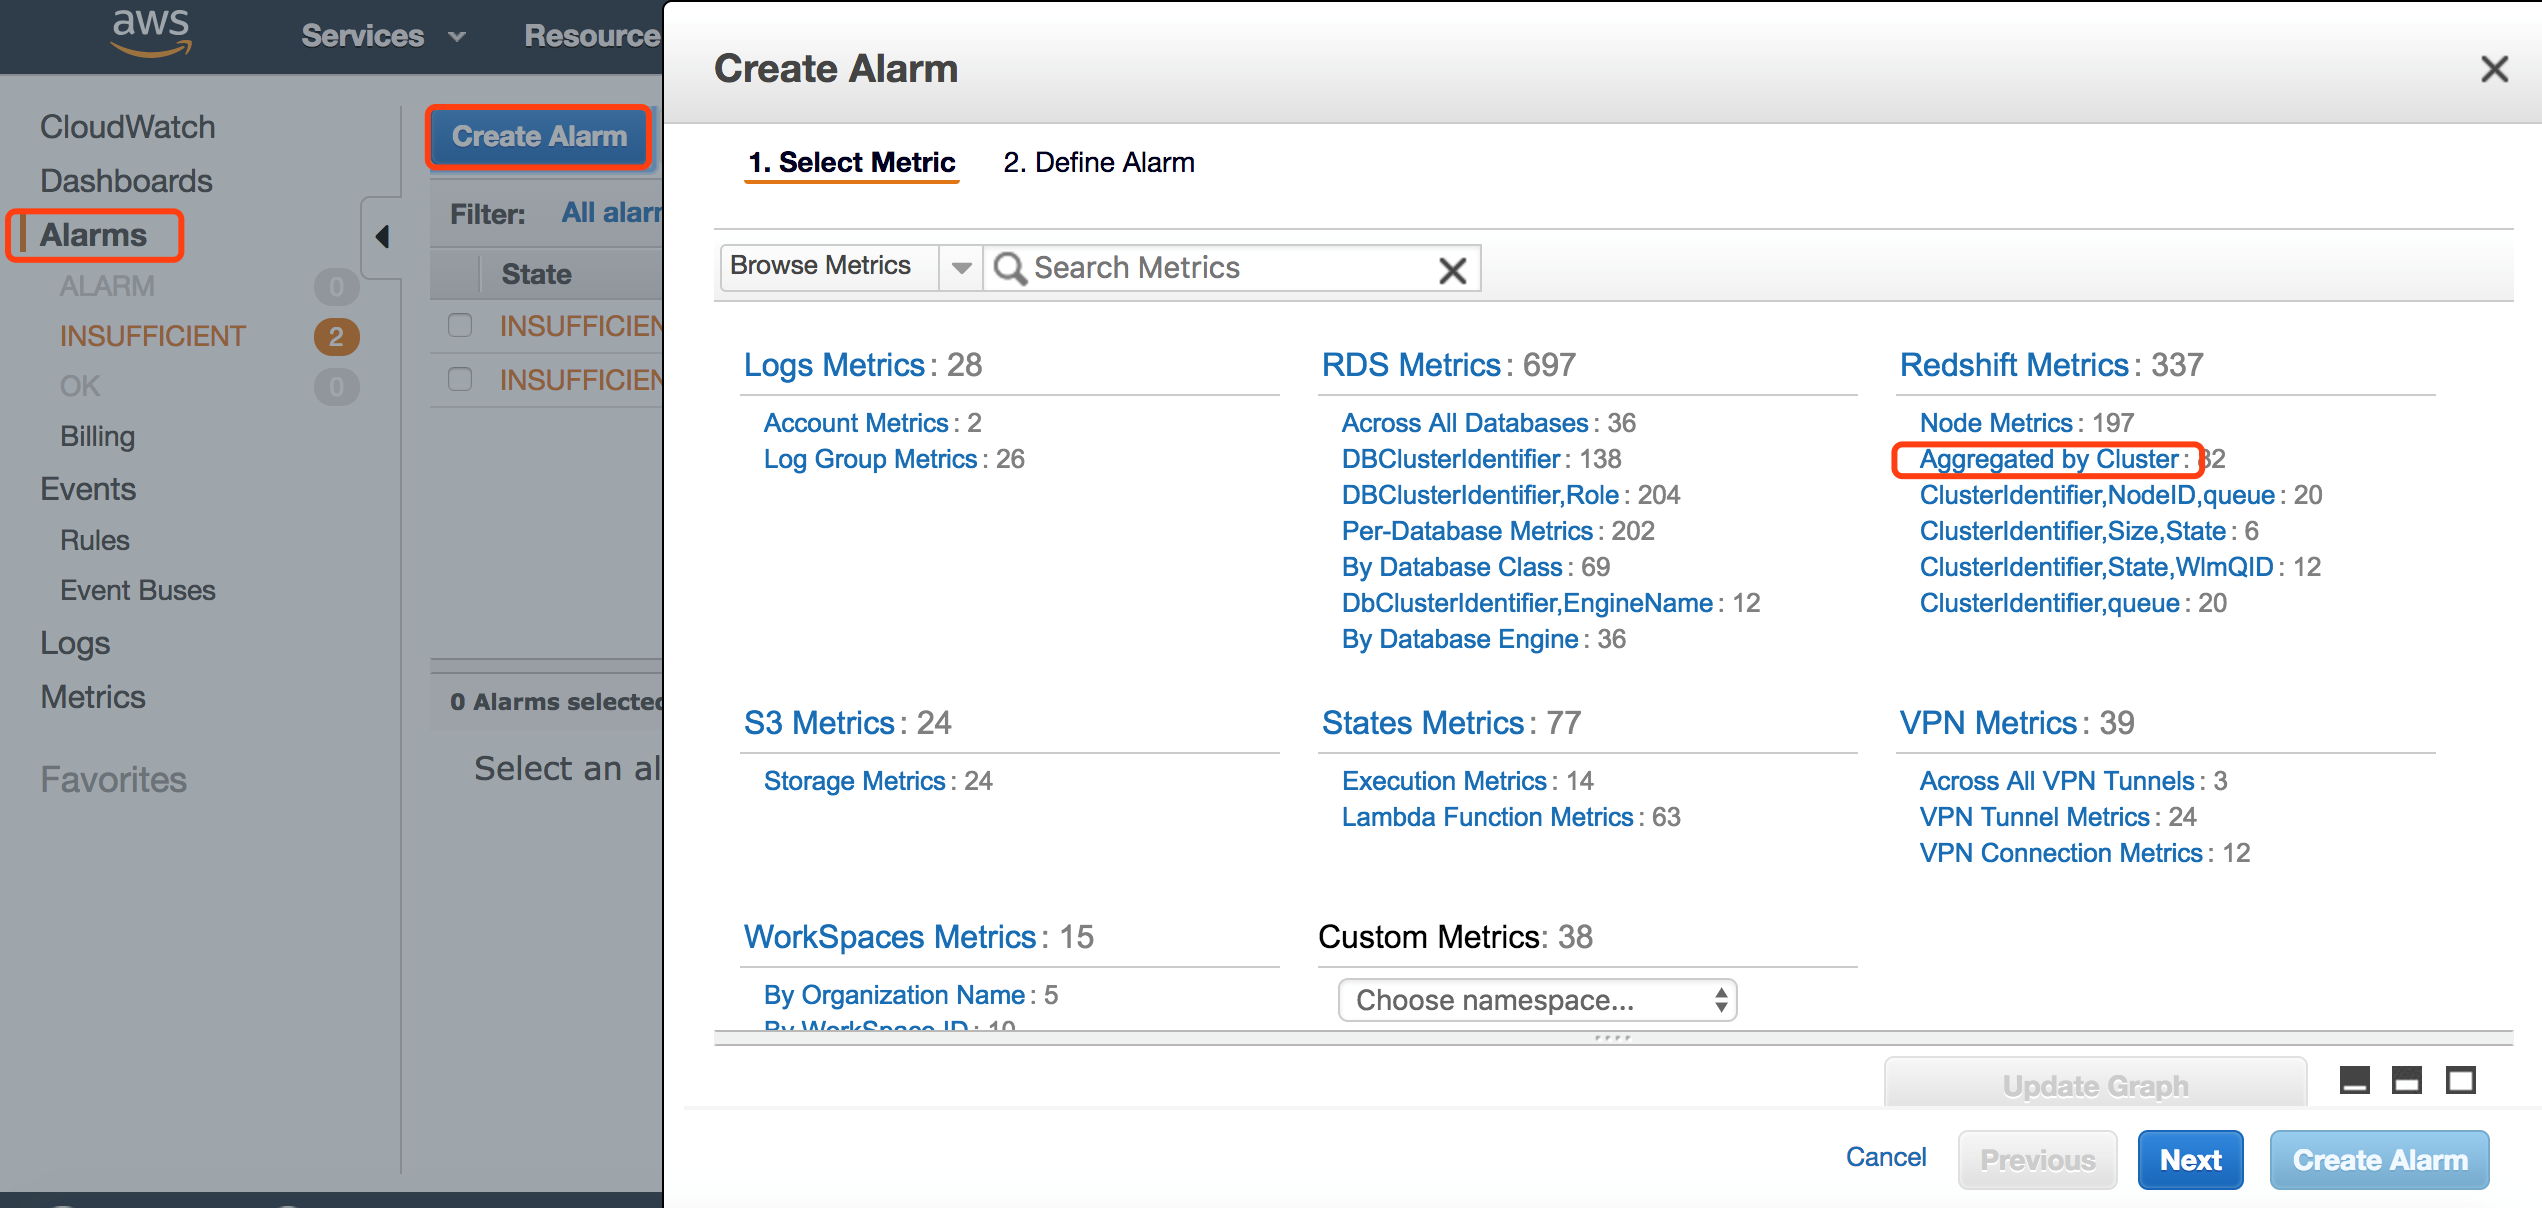Open the Browse Metrics dropdown arrow
2542x1208 pixels.
tap(961, 268)
